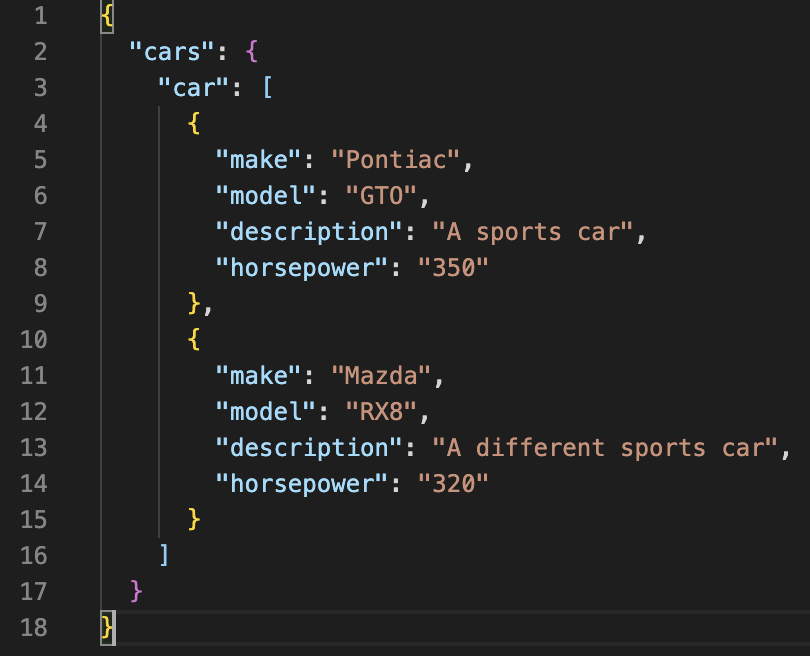Click the "model" key on line 12

coord(265,412)
